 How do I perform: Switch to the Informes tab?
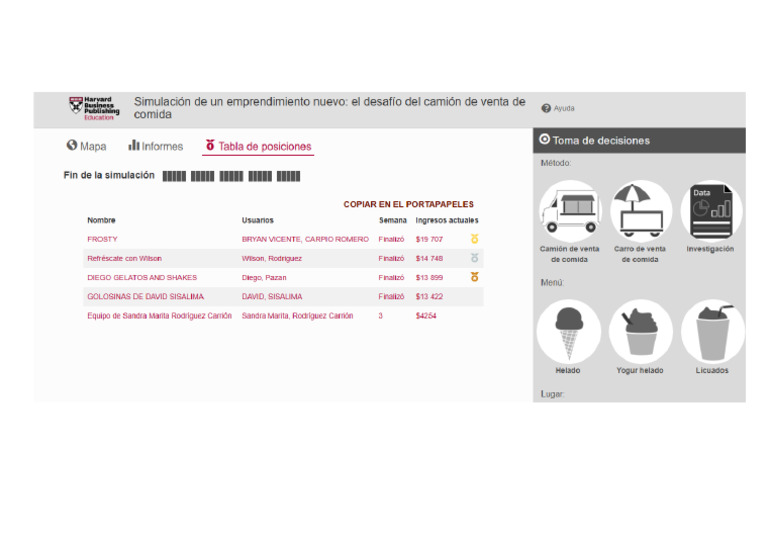tap(155, 146)
